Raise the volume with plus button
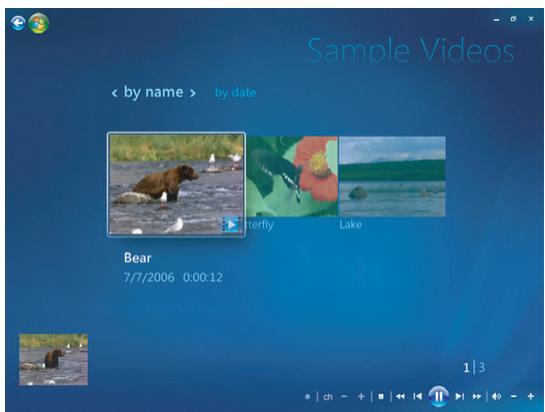This screenshot has height=412, width=545. pos(530,396)
